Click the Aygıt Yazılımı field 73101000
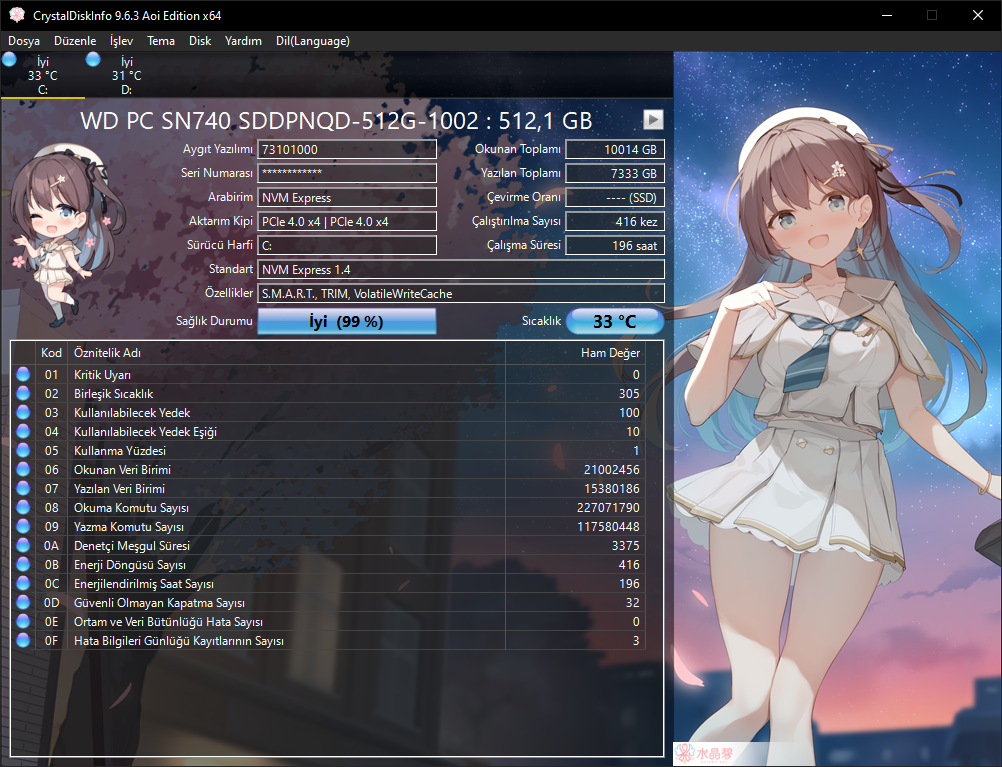Image resolution: width=1002 pixels, height=767 pixels. click(347, 150)
